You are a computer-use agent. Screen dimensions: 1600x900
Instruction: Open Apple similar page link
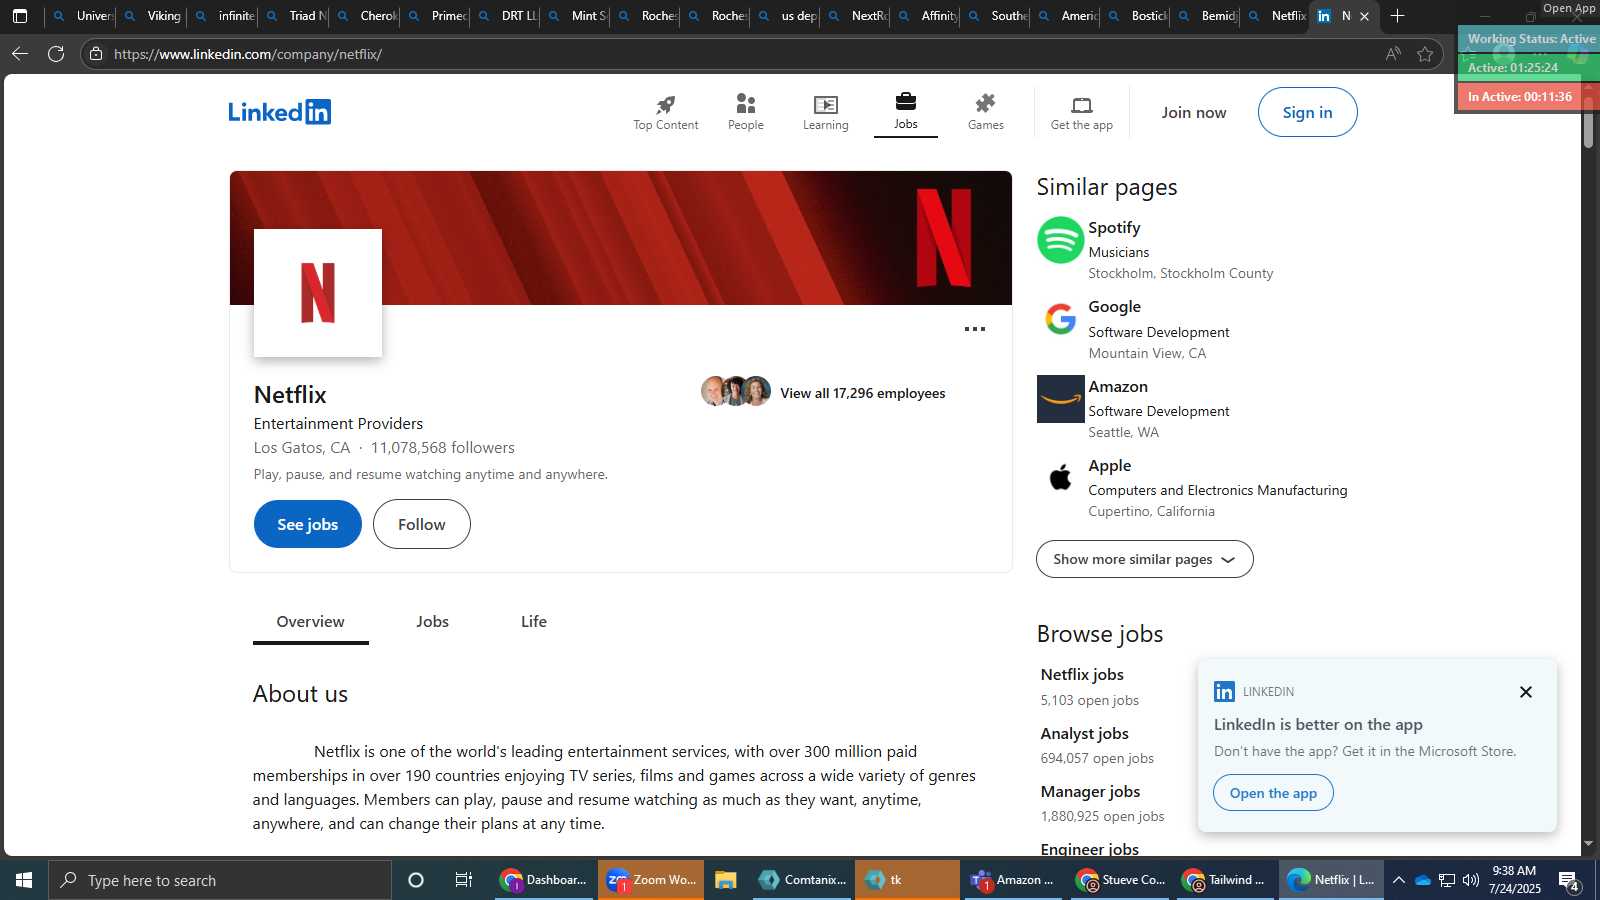pyautogui.click(x=1110, y=466)
